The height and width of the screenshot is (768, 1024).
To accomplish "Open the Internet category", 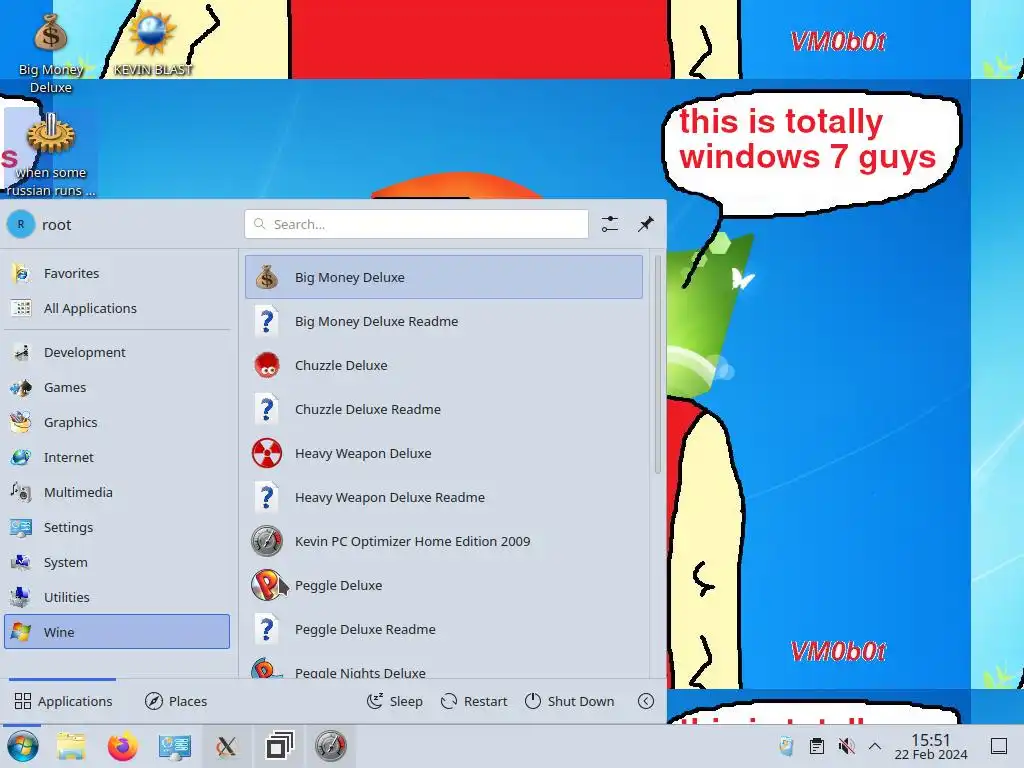I will [117, 457].
